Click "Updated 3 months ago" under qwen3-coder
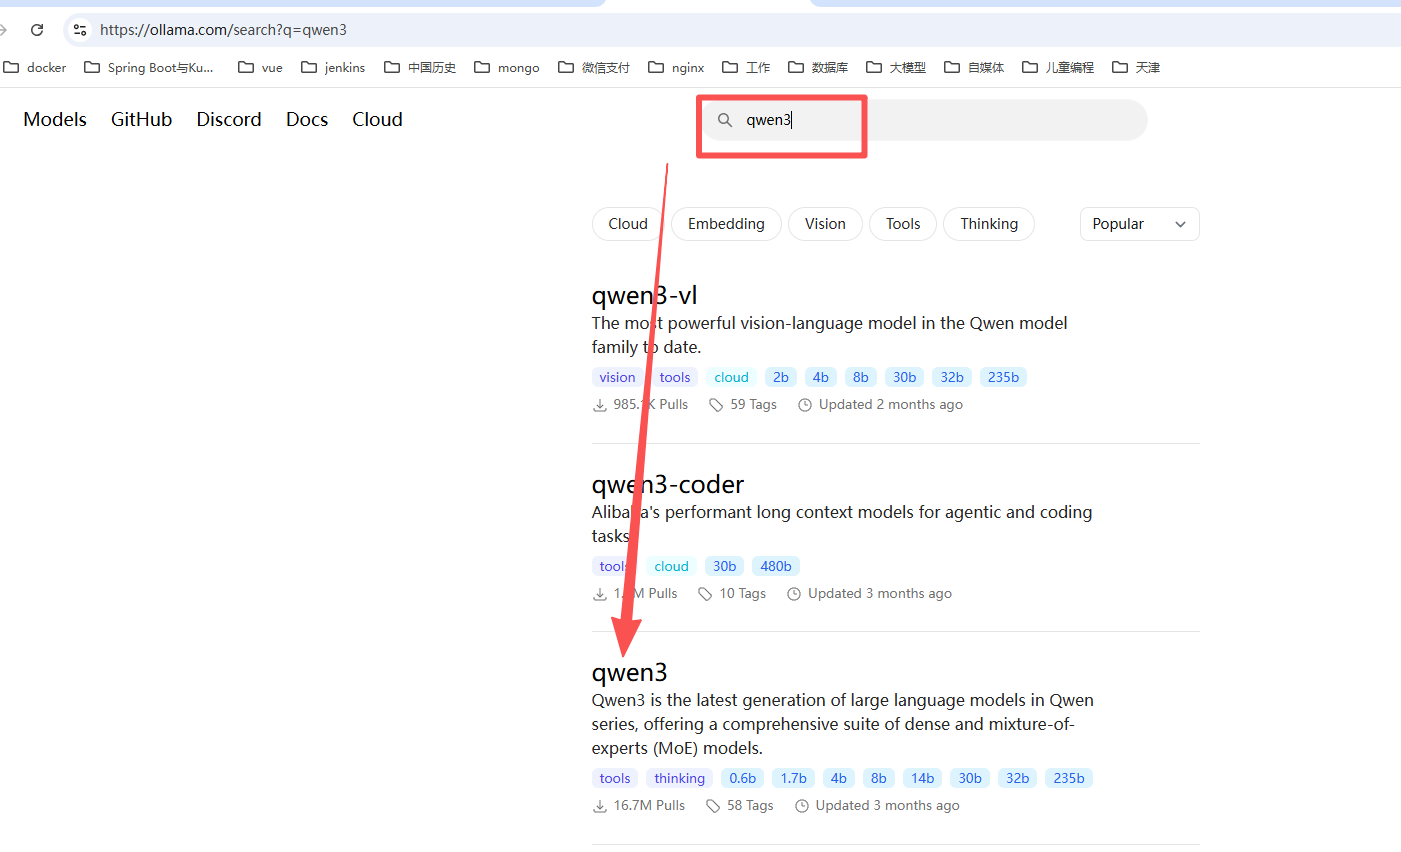1401x852 pixels. point(880,594)
